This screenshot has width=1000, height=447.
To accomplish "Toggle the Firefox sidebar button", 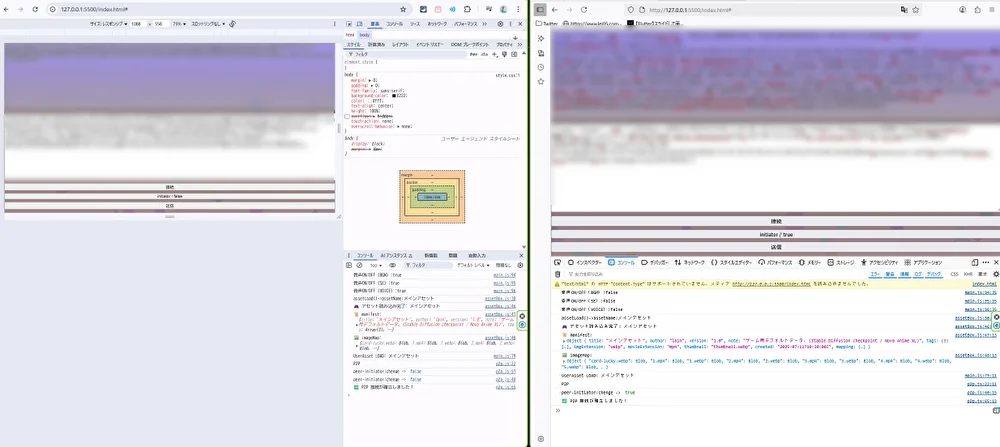I will click(540, 9).
